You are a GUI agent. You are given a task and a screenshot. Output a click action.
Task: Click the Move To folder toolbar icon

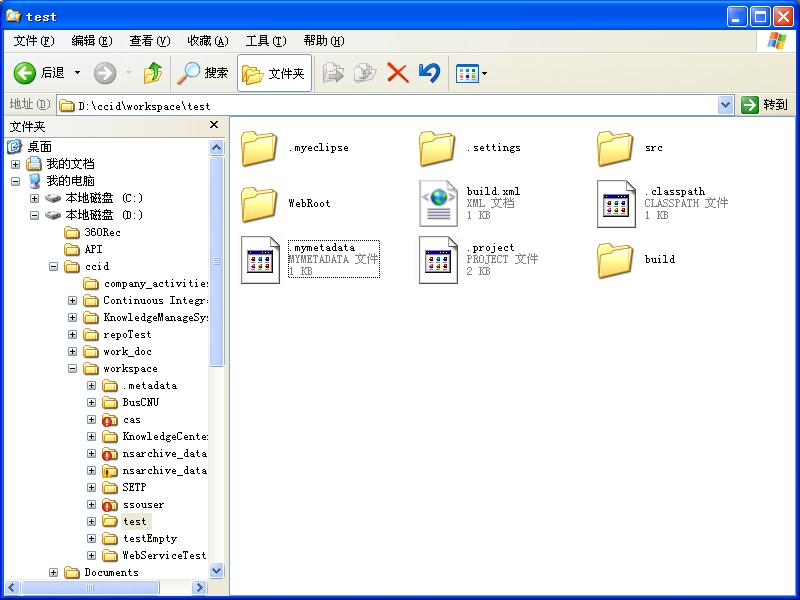click(x=333, y=73)
